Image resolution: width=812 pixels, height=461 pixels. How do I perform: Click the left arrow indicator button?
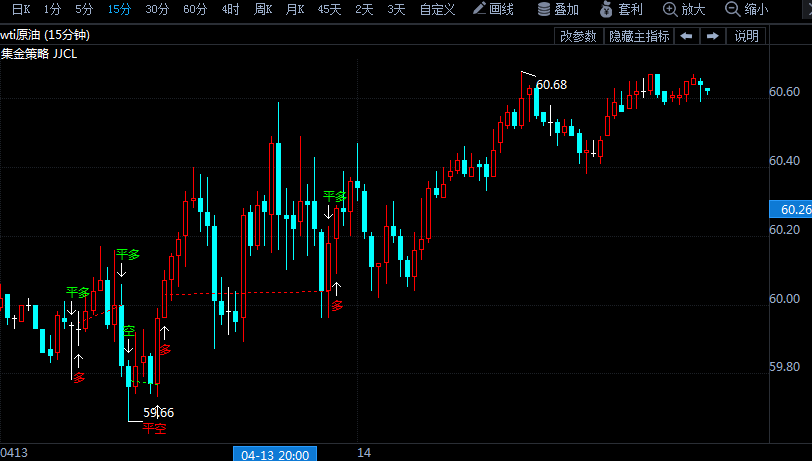(687, 36)
